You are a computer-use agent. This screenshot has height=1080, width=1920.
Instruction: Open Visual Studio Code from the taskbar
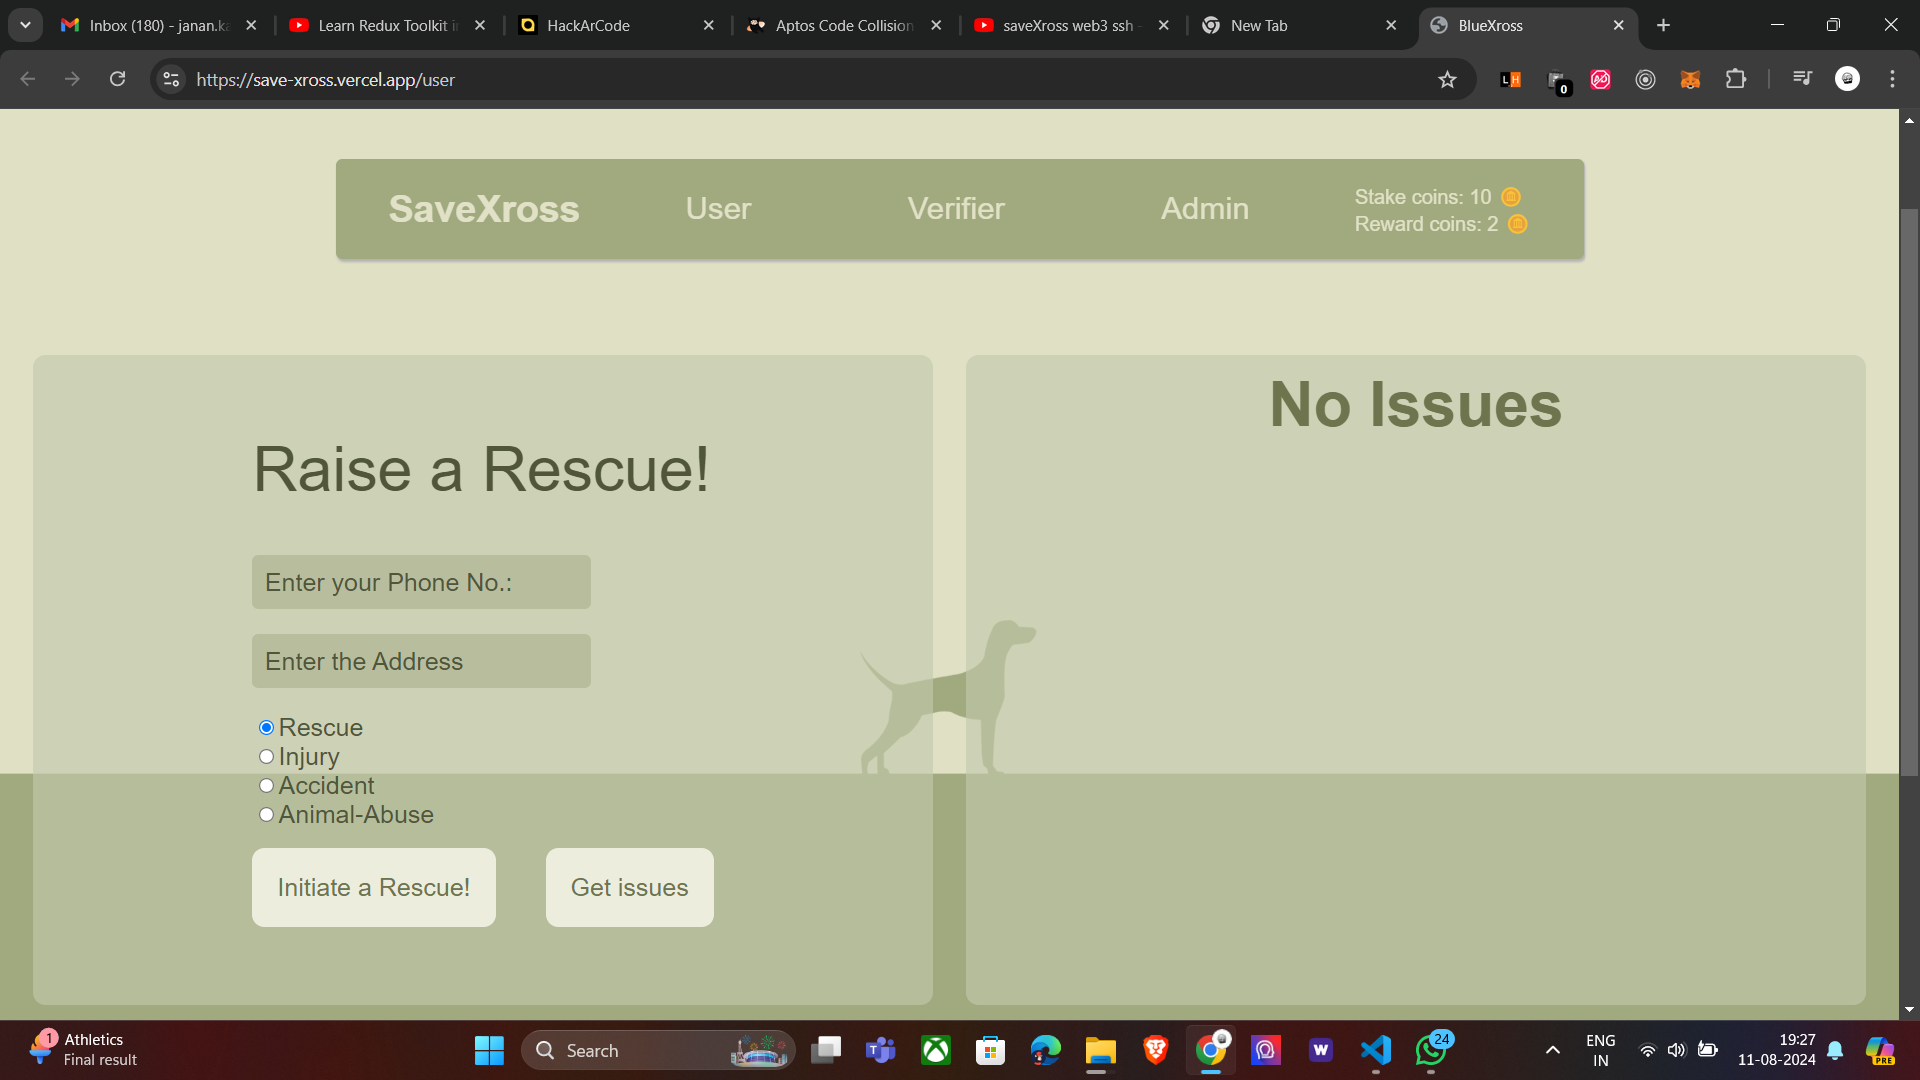pyautogui.click(x=1376, y=1050)
